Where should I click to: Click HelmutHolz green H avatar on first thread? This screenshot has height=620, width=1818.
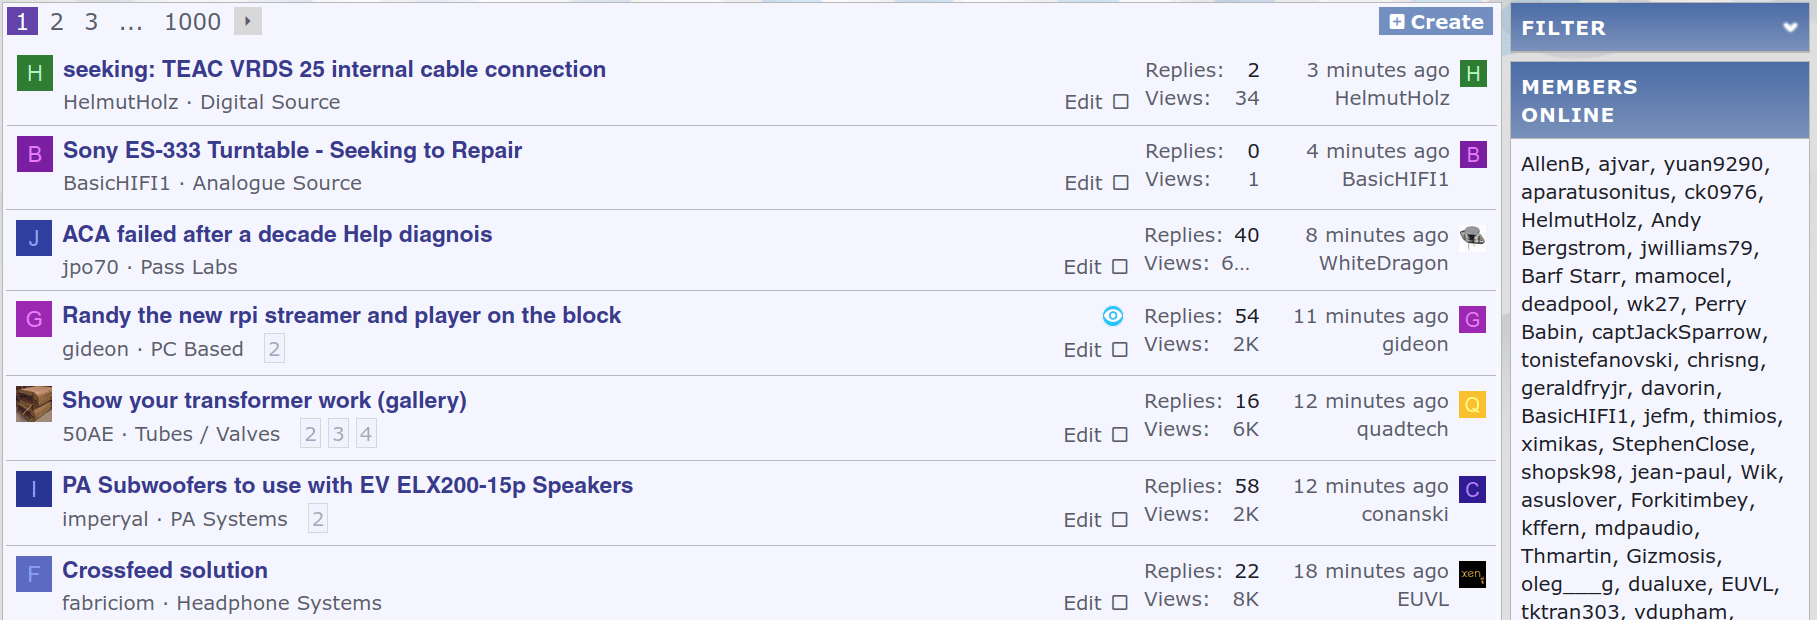(34, 73)
